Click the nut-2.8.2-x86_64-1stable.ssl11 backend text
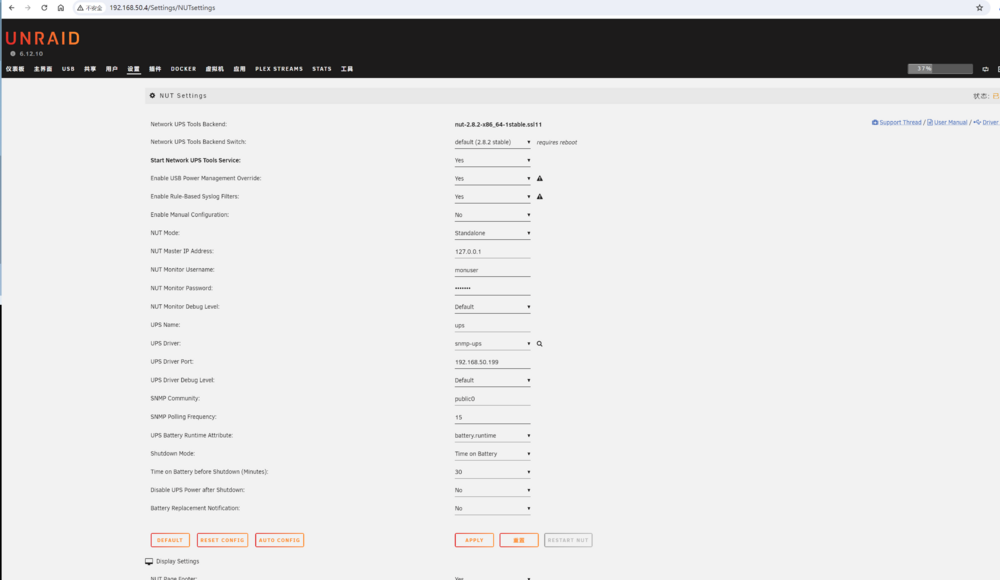Screen dimensions: 1000x580 coord(498,124)
